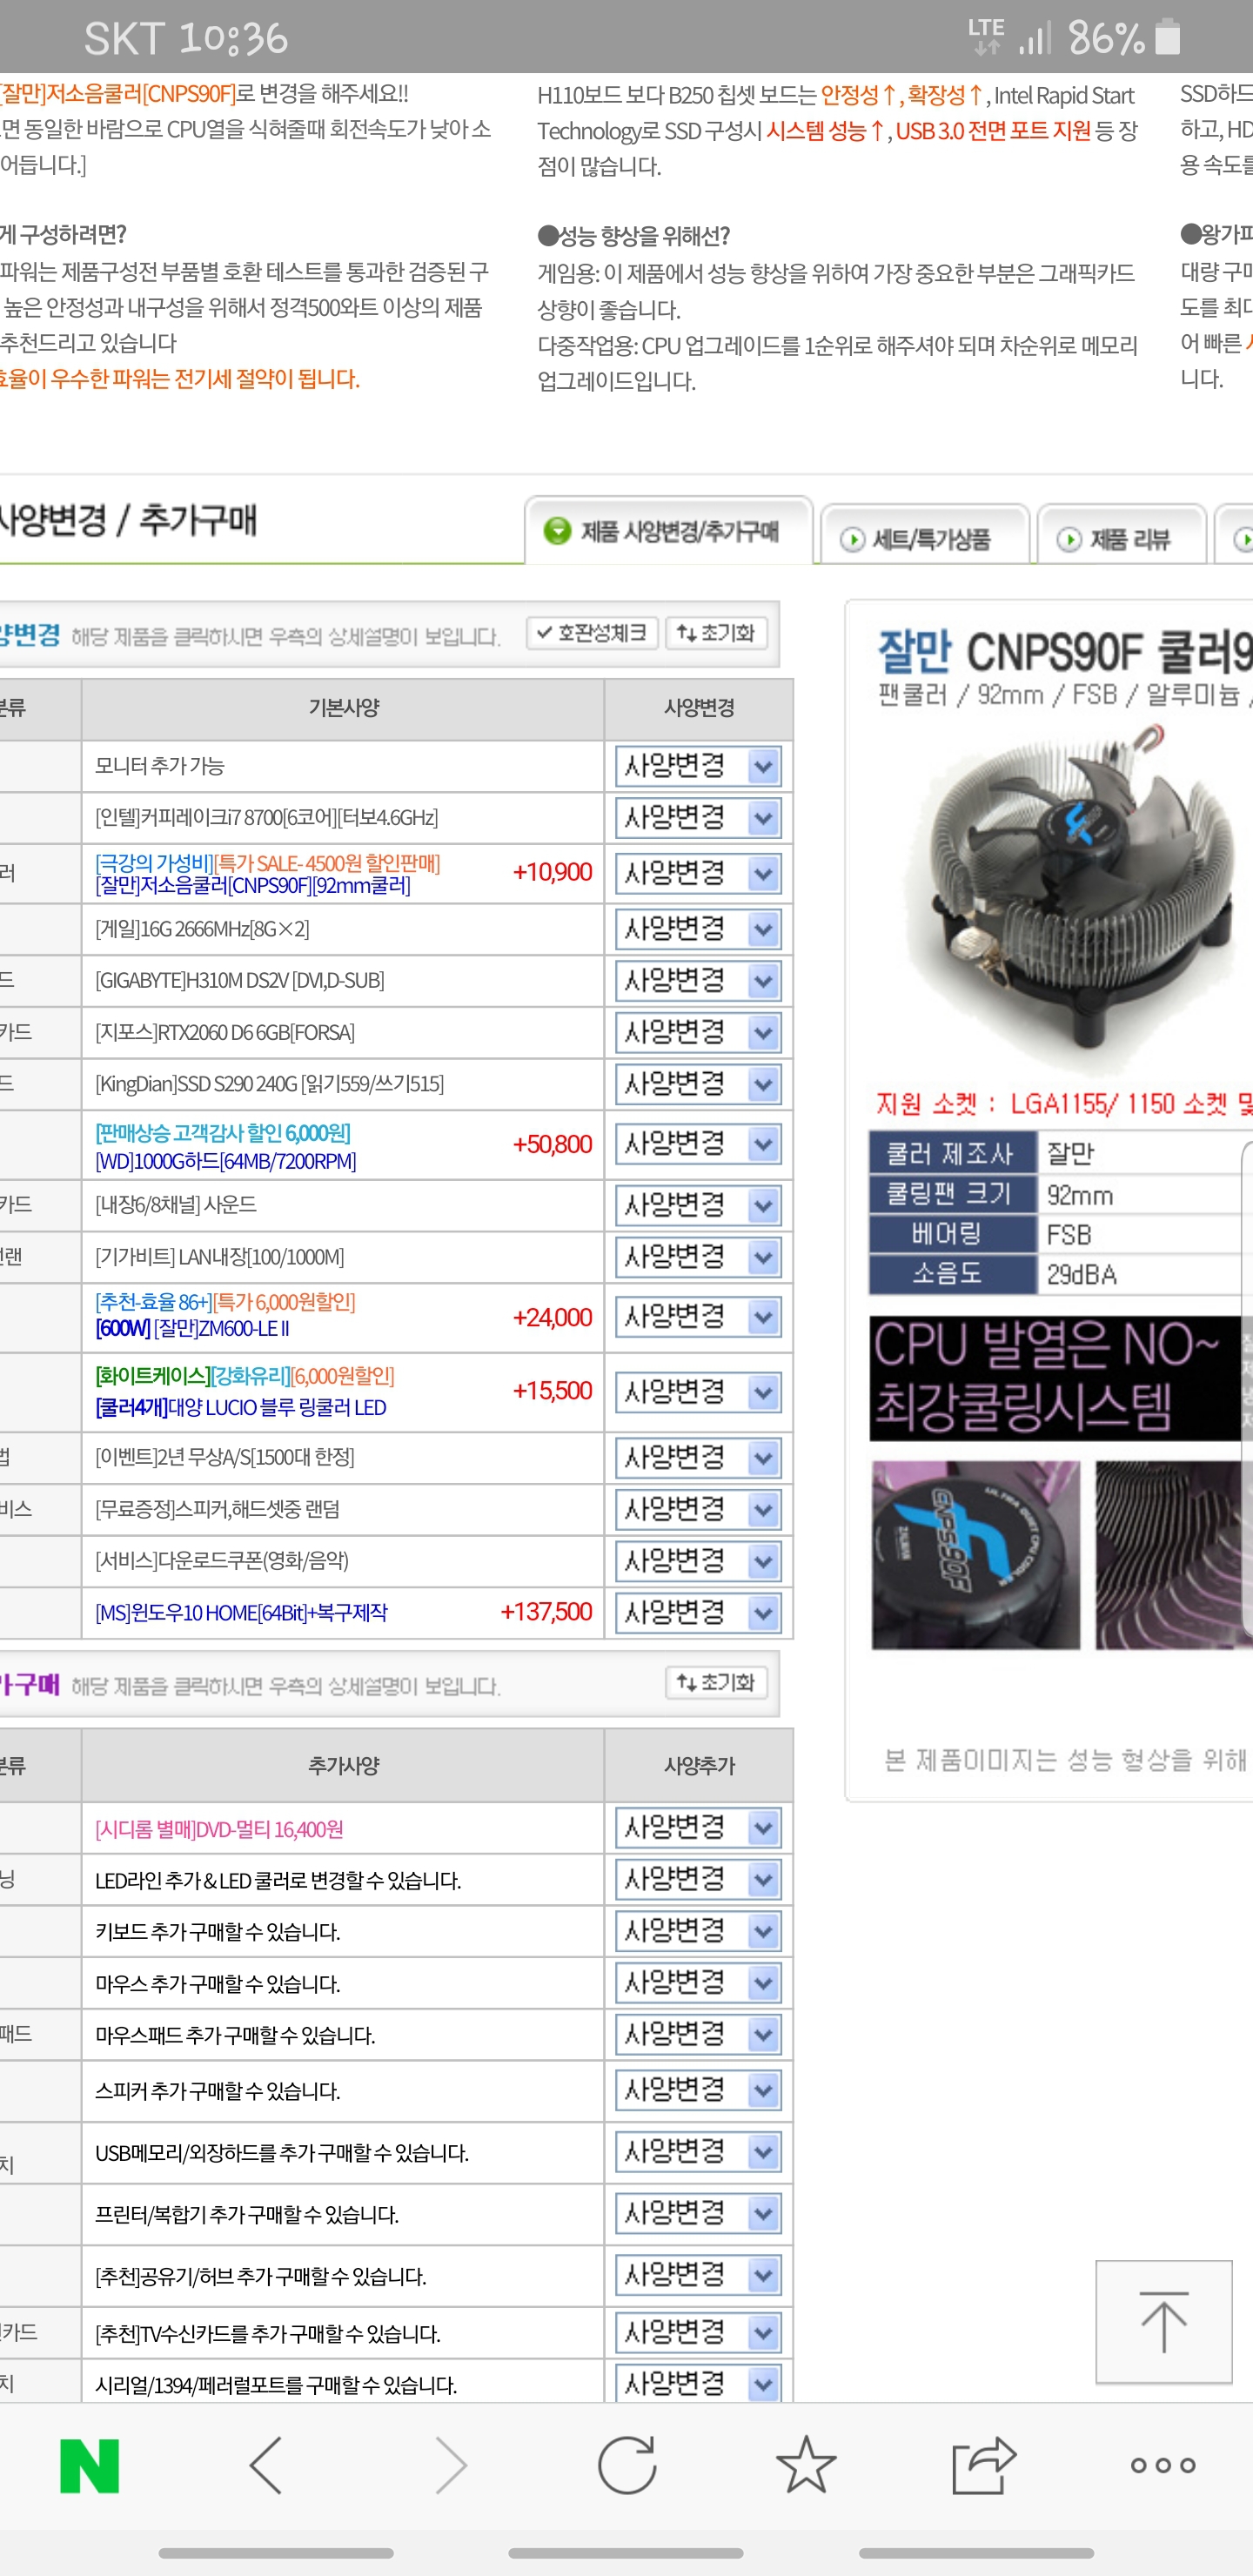The height and width of the screenshot is (2576, 1253).
Task: Open 사양변경 dropdown for 윈도우10 HOME row
Action: click(698, 1613)
